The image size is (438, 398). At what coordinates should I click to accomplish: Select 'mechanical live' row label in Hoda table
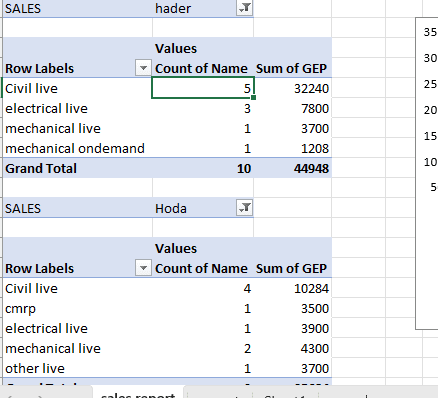[x=77, y=348]
